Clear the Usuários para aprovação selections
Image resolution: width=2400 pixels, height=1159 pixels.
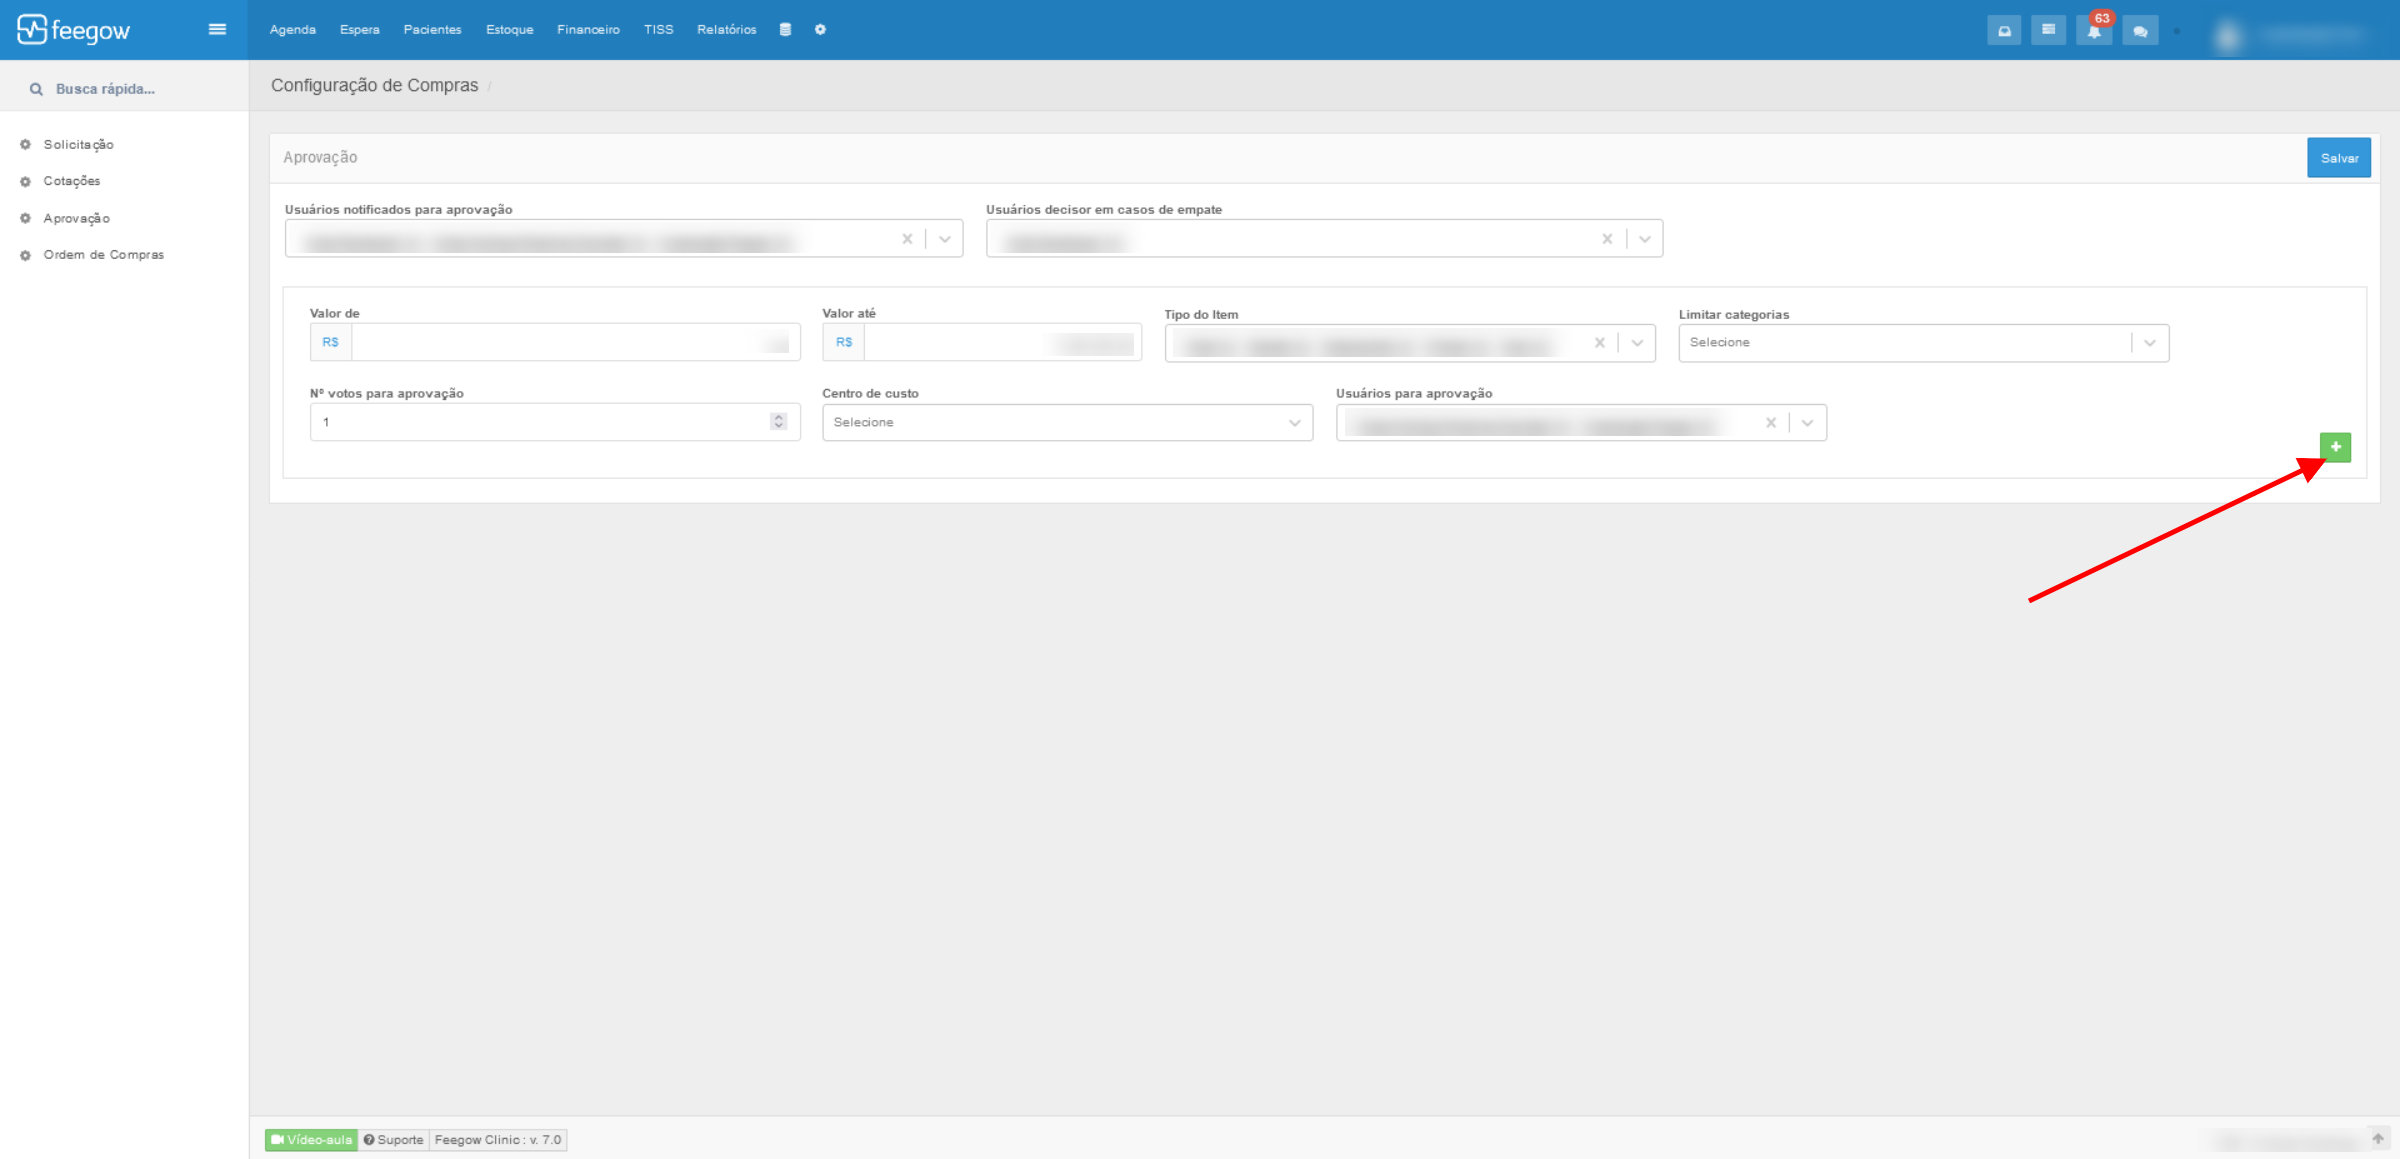coord(1771,423)
